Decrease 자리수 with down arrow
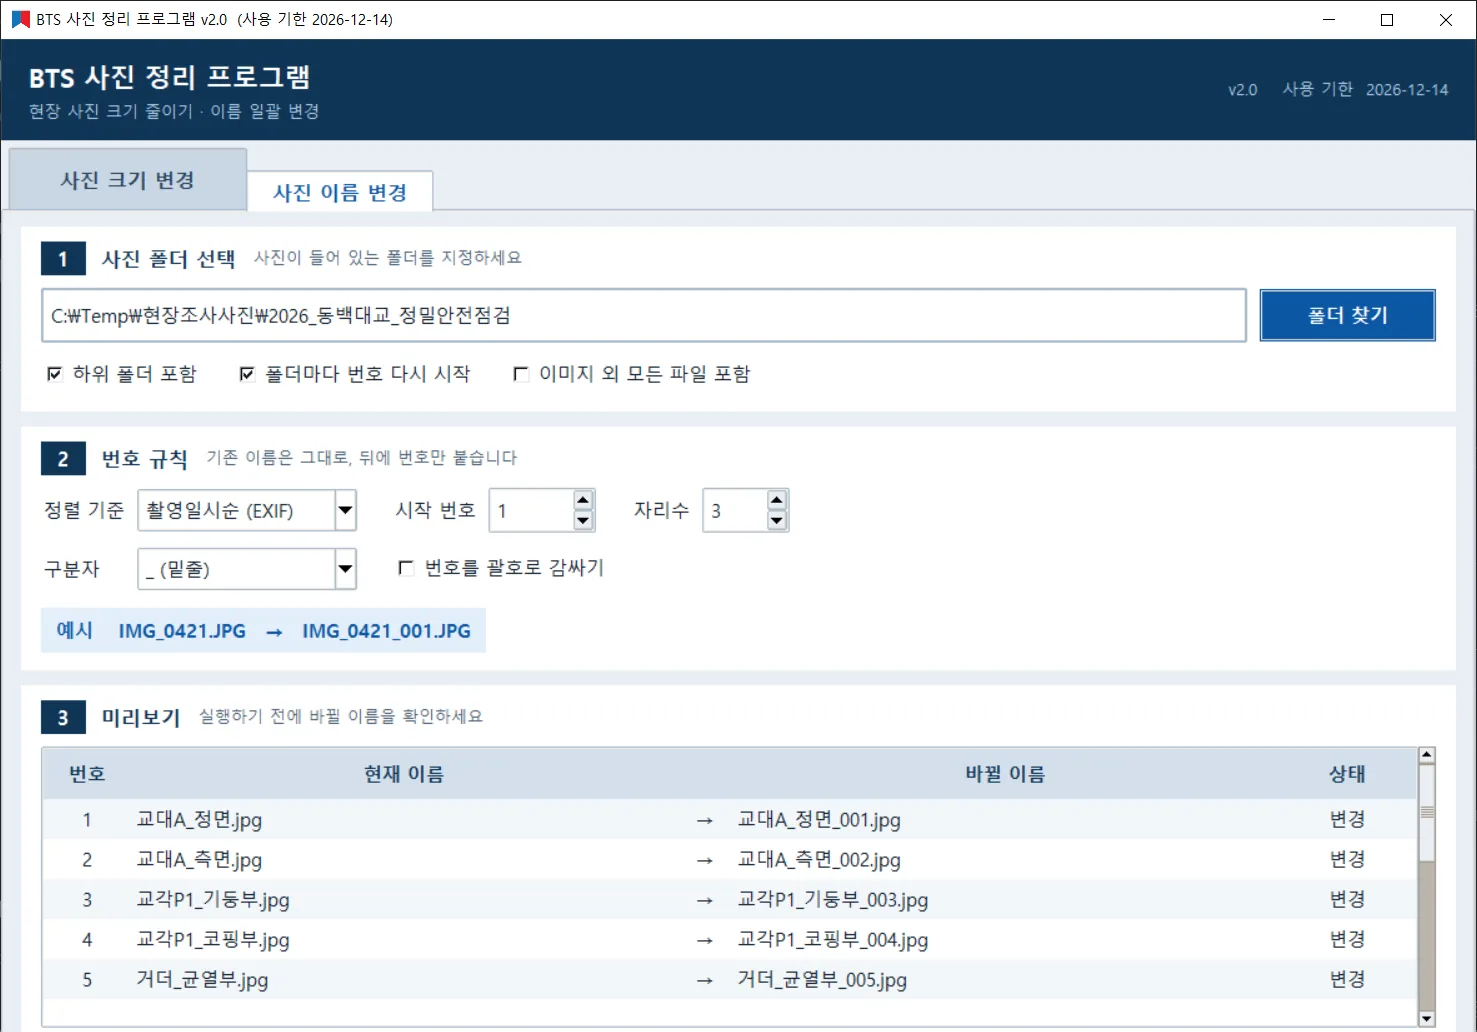 pos(777,521)
